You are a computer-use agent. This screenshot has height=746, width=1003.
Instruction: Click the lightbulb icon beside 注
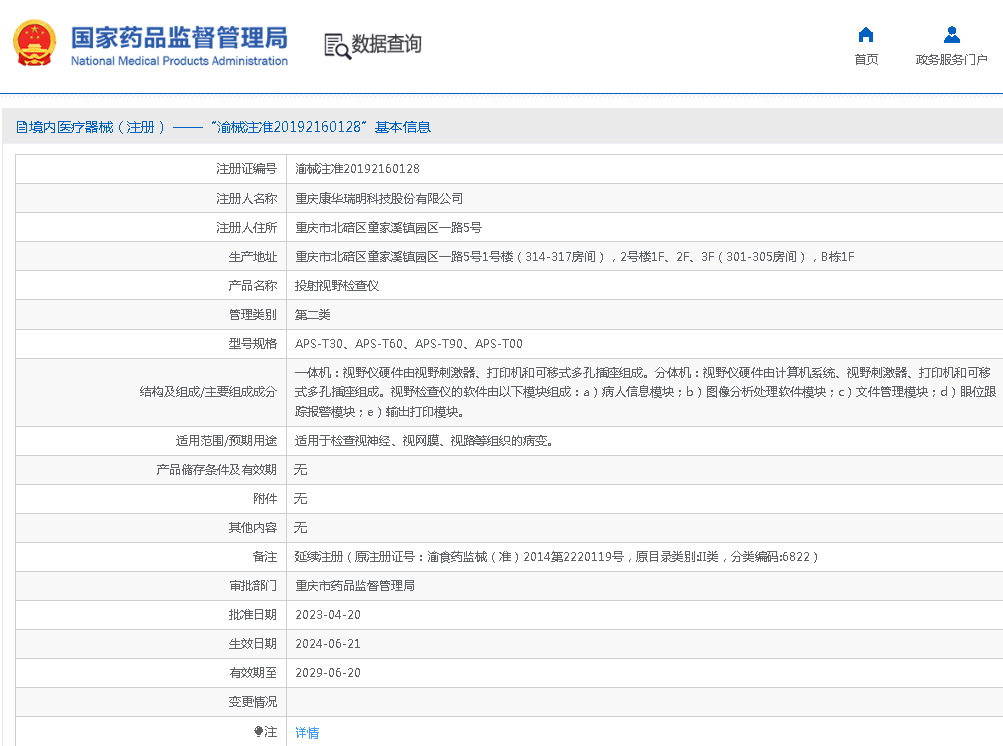coord(258,732)
